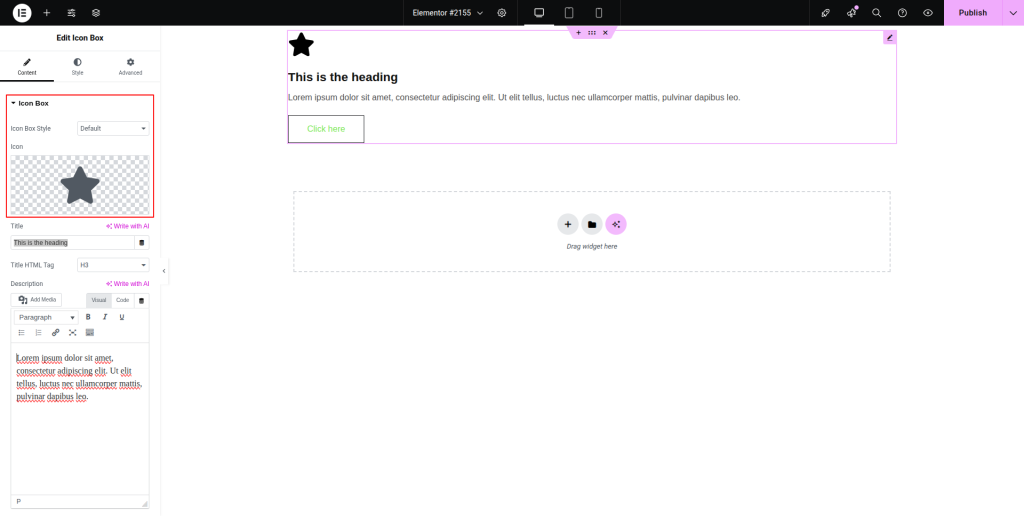Click dynamic tags icon beside Title field
This screenshot has width=1024, height=516.
click(x=142, y=243)
